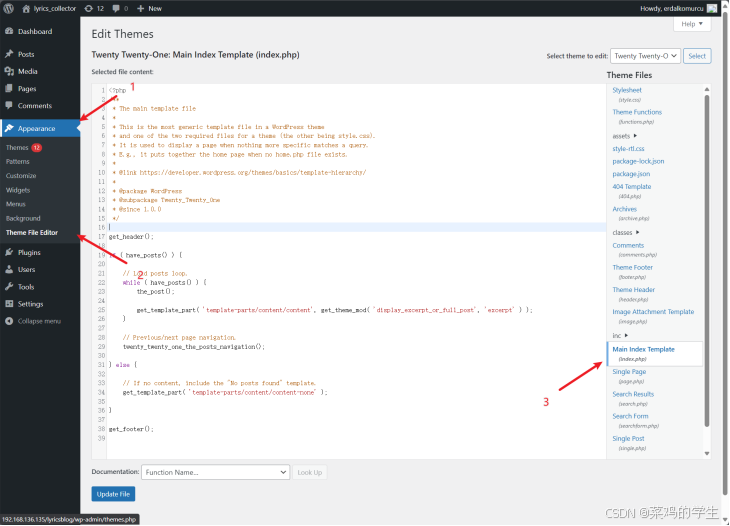730x526 pixels.
Task: Click the Posts pushpin icon
Action: 9,54
